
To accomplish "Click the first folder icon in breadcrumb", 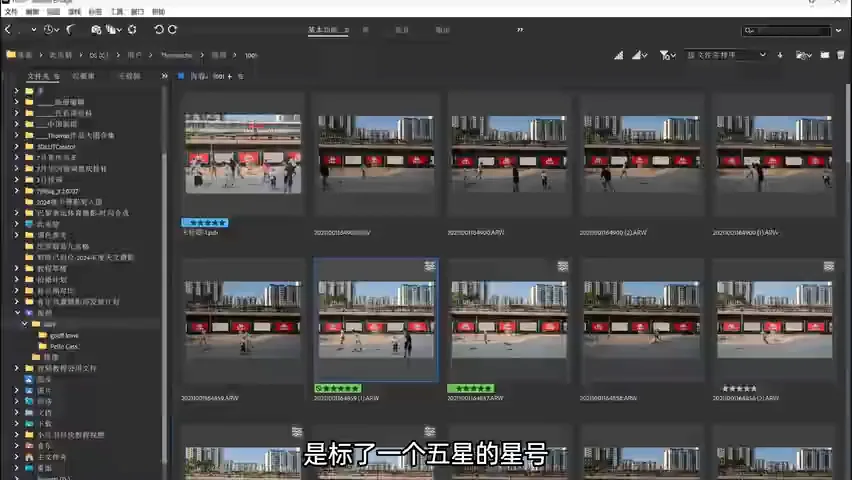I will [11, 55].
